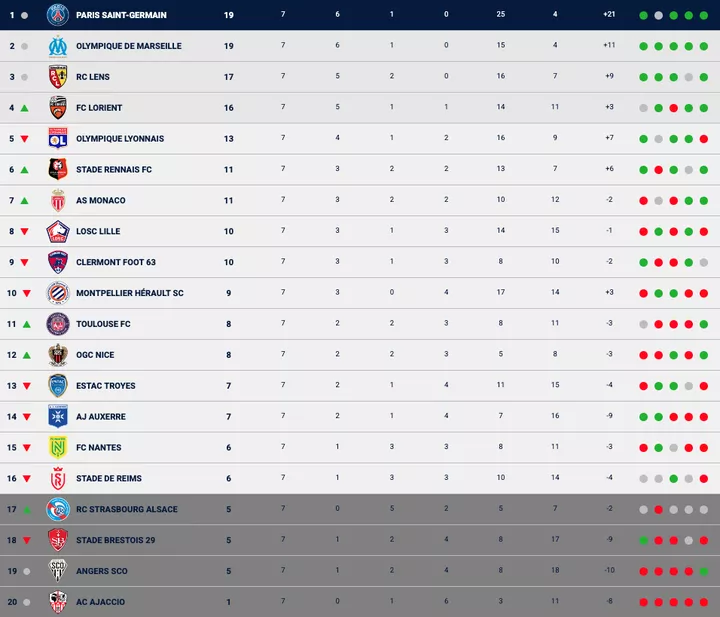Click the Toulouse FC crest icon
Screen dimensions: 720x617
(57, 324)
